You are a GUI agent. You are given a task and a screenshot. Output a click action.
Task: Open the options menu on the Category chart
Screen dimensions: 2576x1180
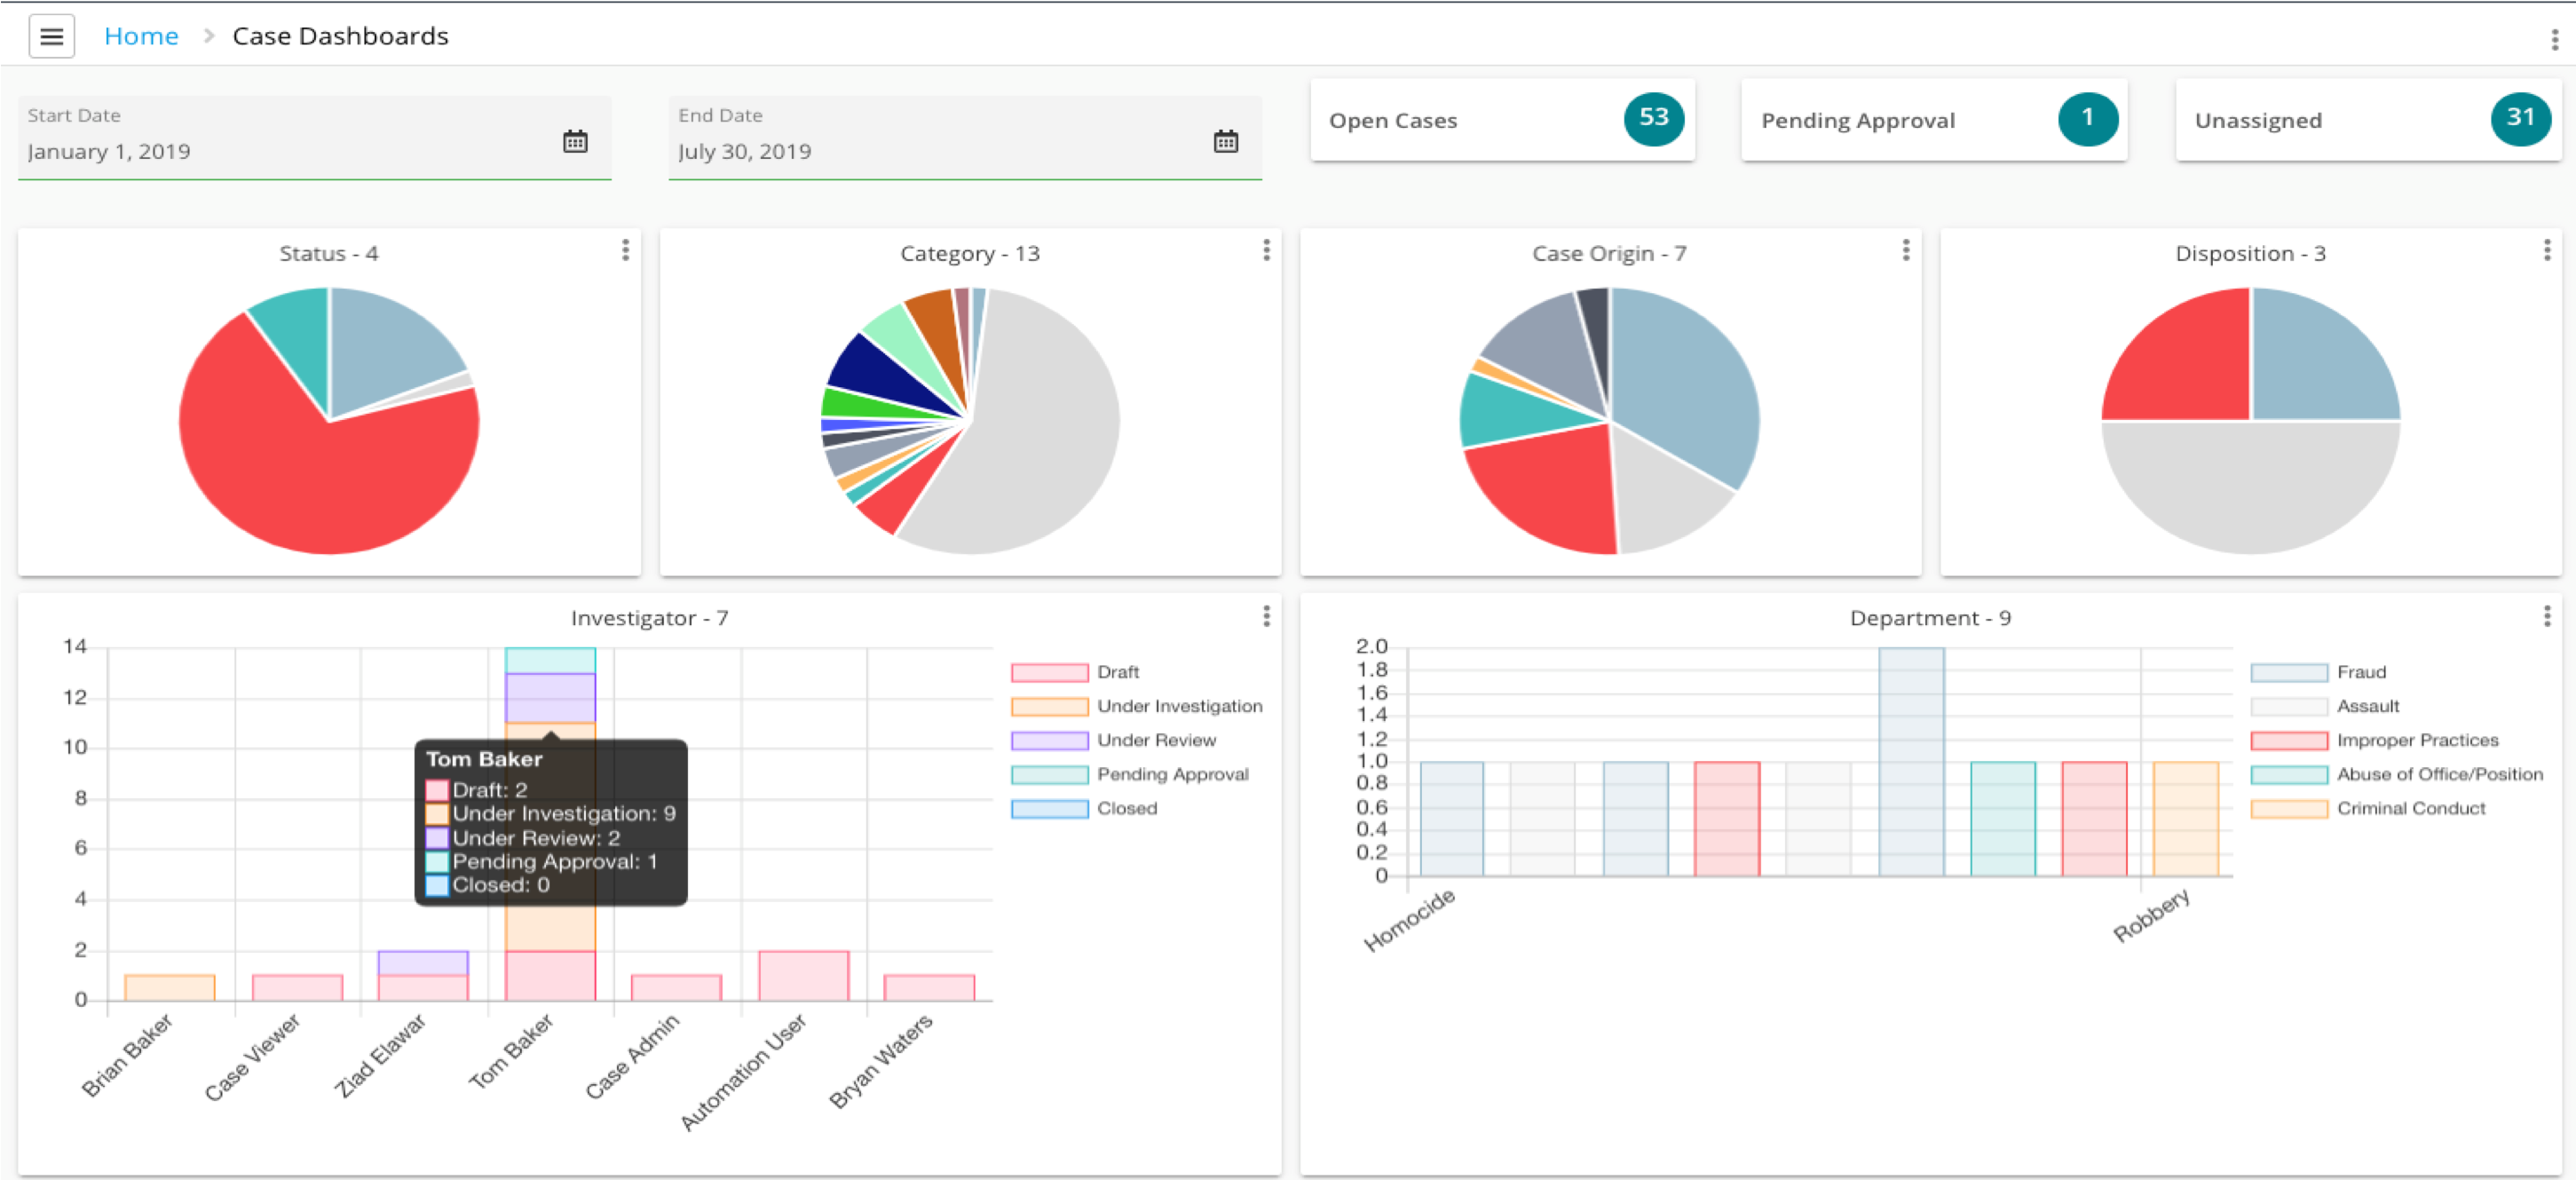pos(1266,251)
